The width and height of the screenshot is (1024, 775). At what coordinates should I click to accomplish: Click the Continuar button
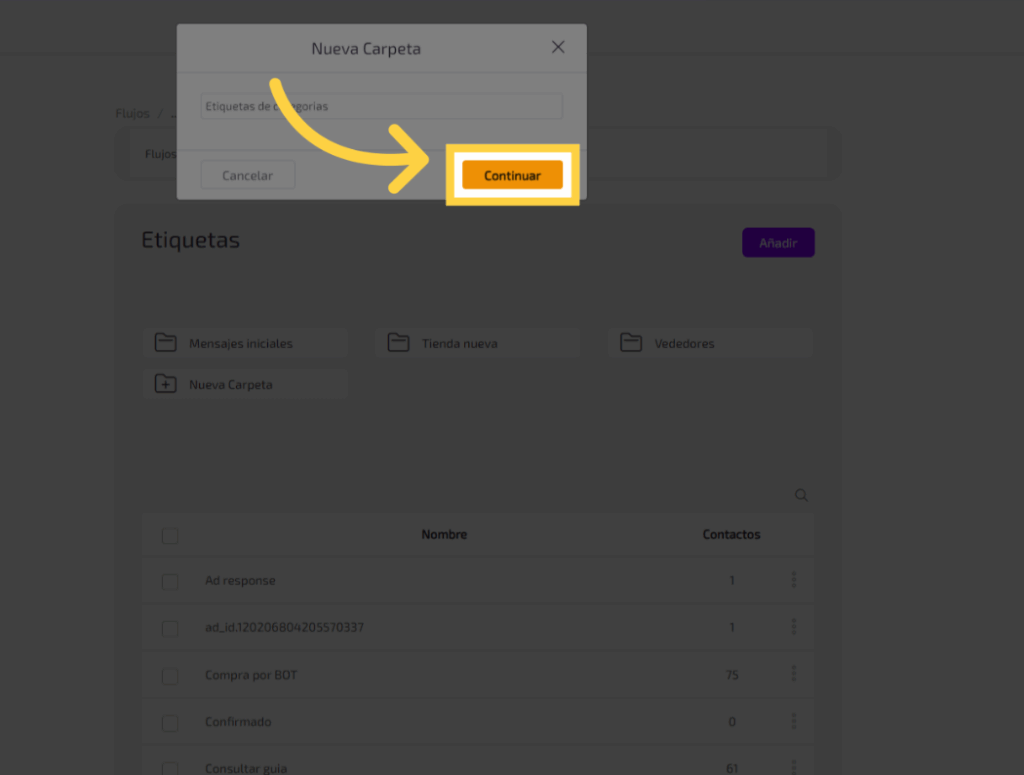(x=512, y=176)
